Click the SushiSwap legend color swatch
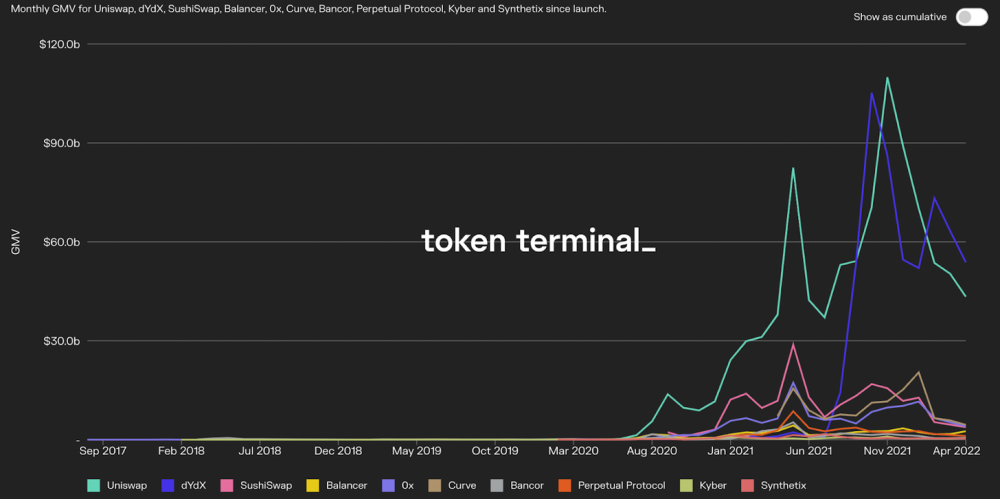The height and width of the screenshot is (499, 1000). pos(228,485)
